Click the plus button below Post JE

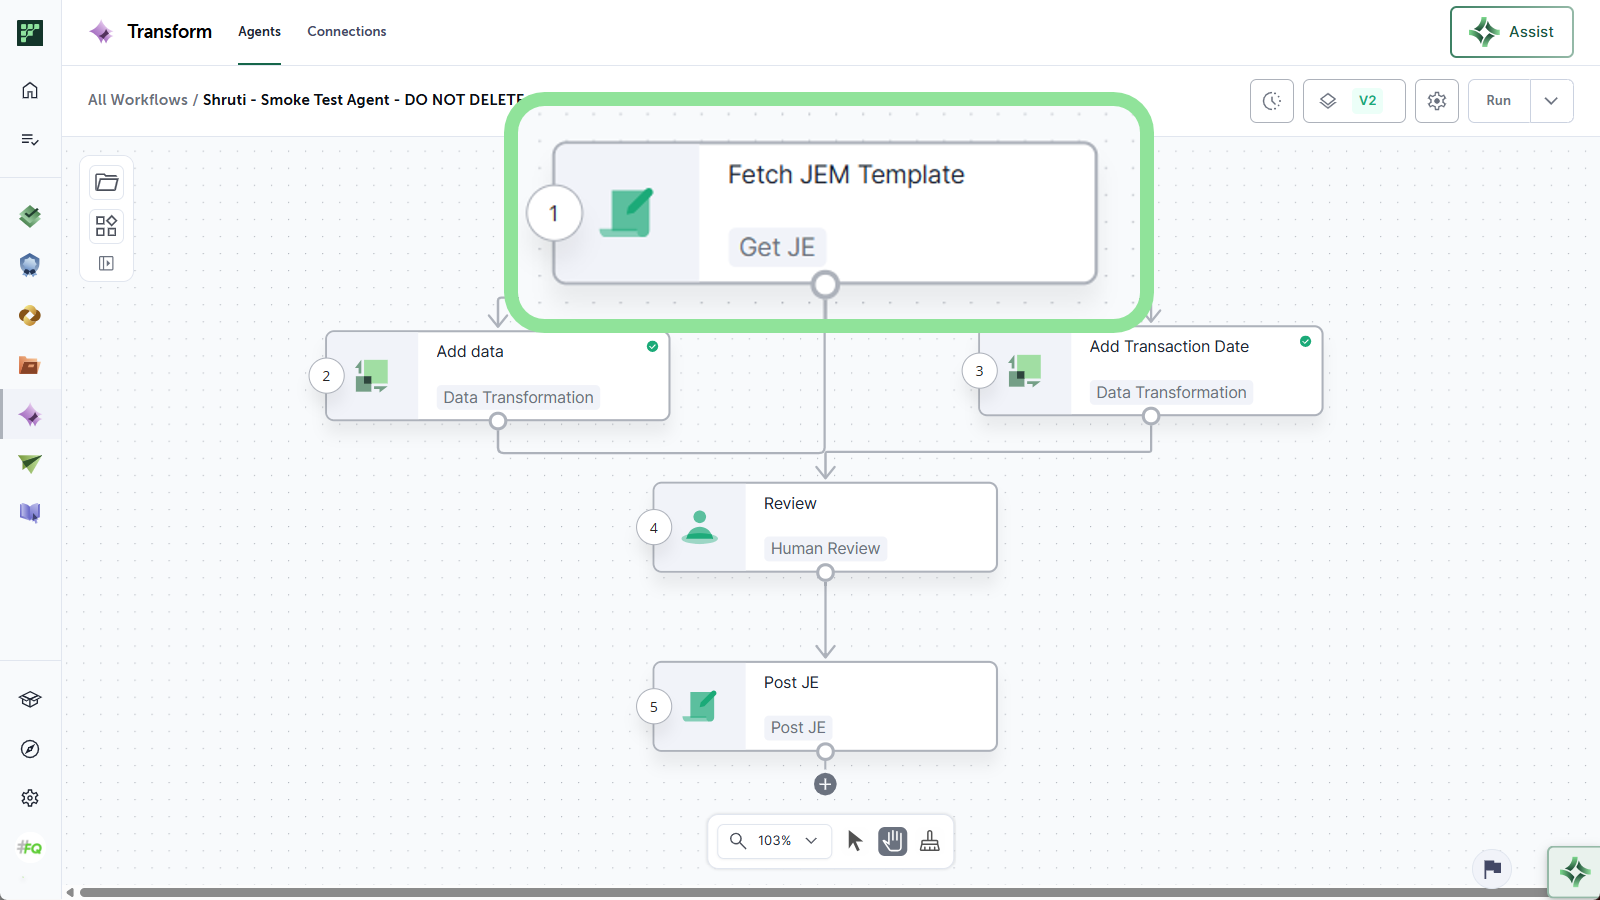click(825, 784)
